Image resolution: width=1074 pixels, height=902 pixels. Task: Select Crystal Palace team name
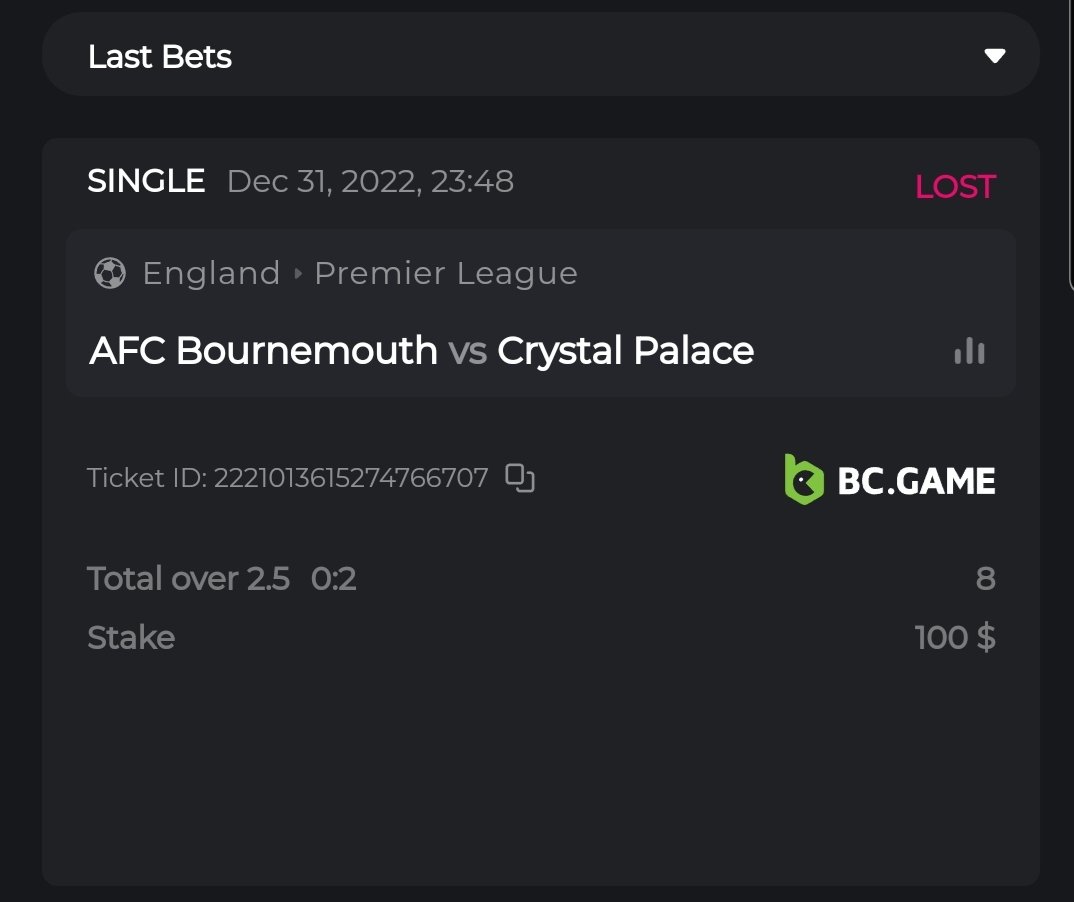tap(625, 351)
